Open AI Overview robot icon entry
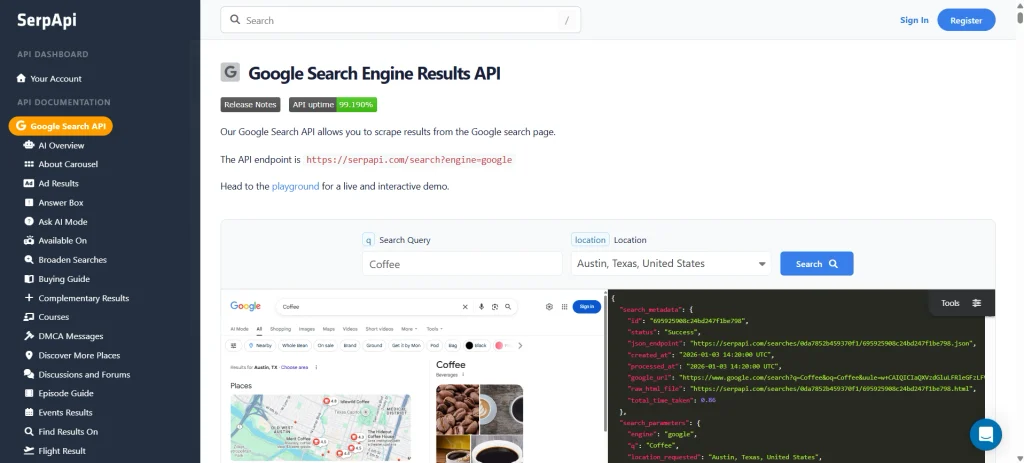 tap(29, 145)
